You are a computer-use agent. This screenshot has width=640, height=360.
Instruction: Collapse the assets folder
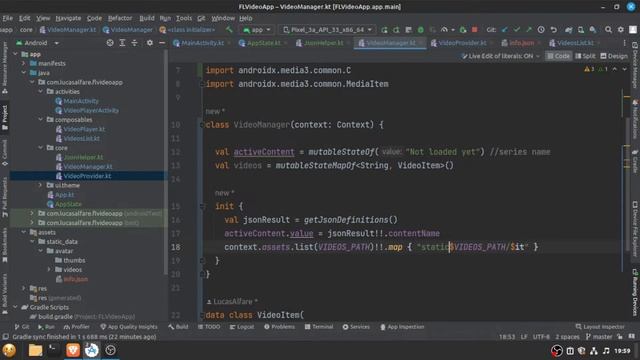coord(24,232)
